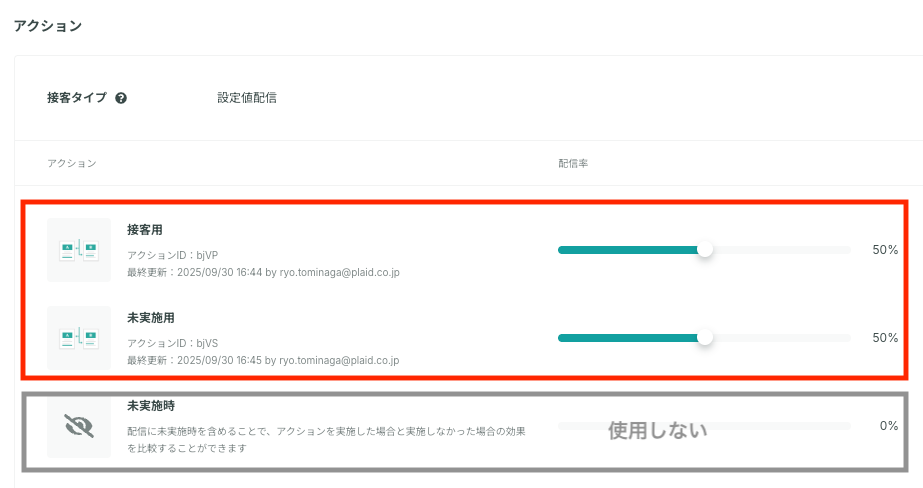Click the 未実施時 row title
Screen dimensions: 923x488
(x=151, y=406)
